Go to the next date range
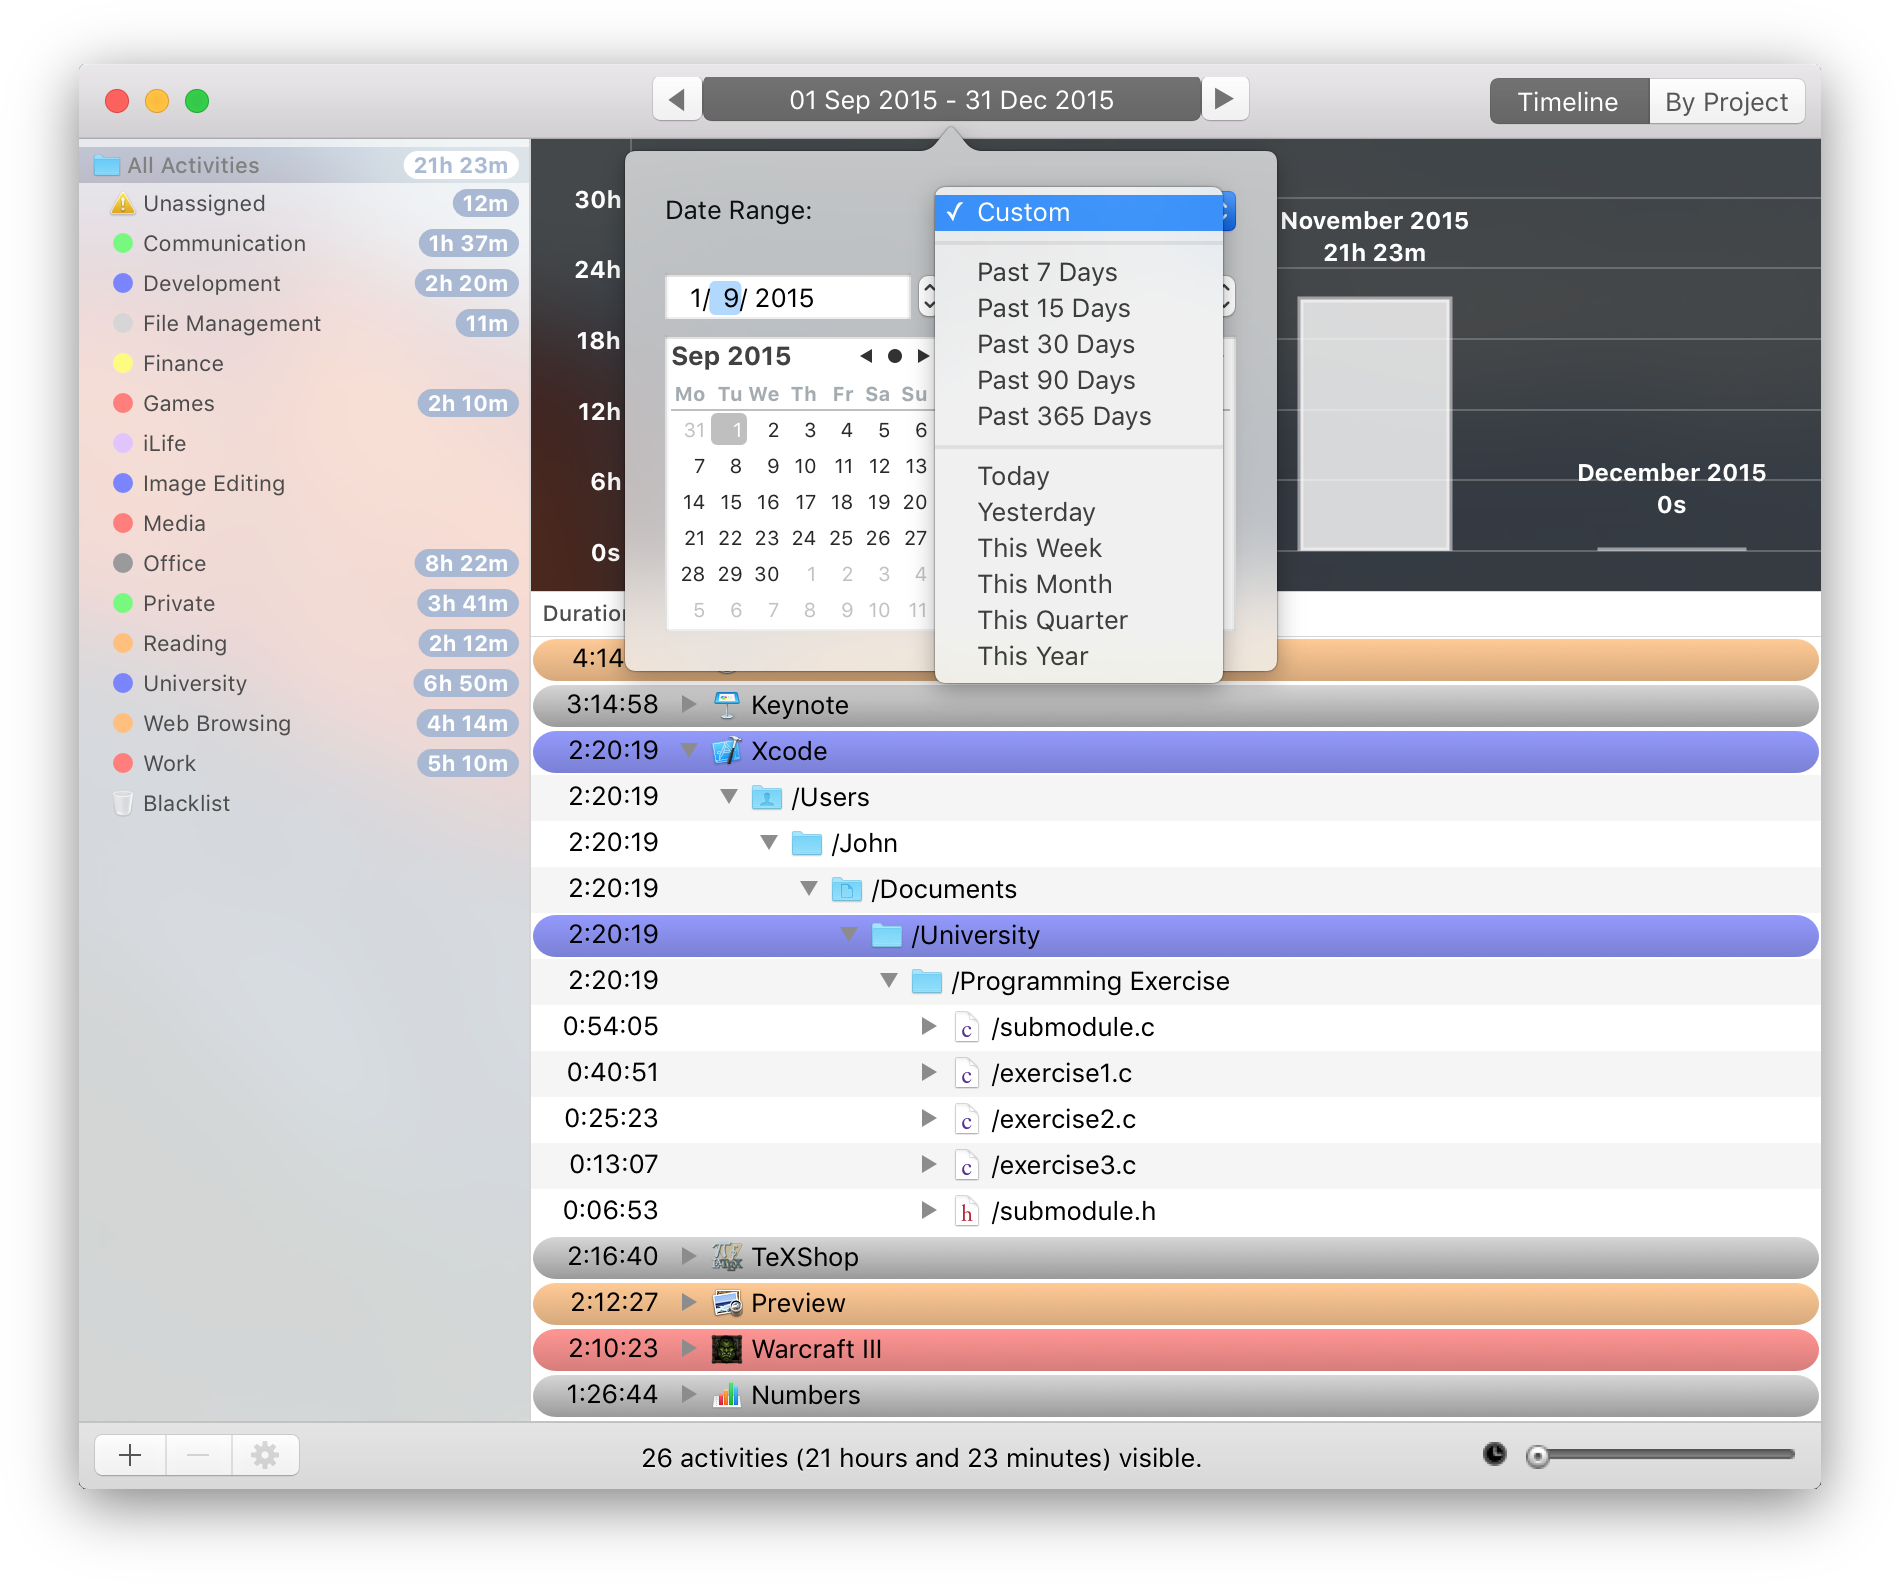The image size is (1900, 1583). (1224, 99)
